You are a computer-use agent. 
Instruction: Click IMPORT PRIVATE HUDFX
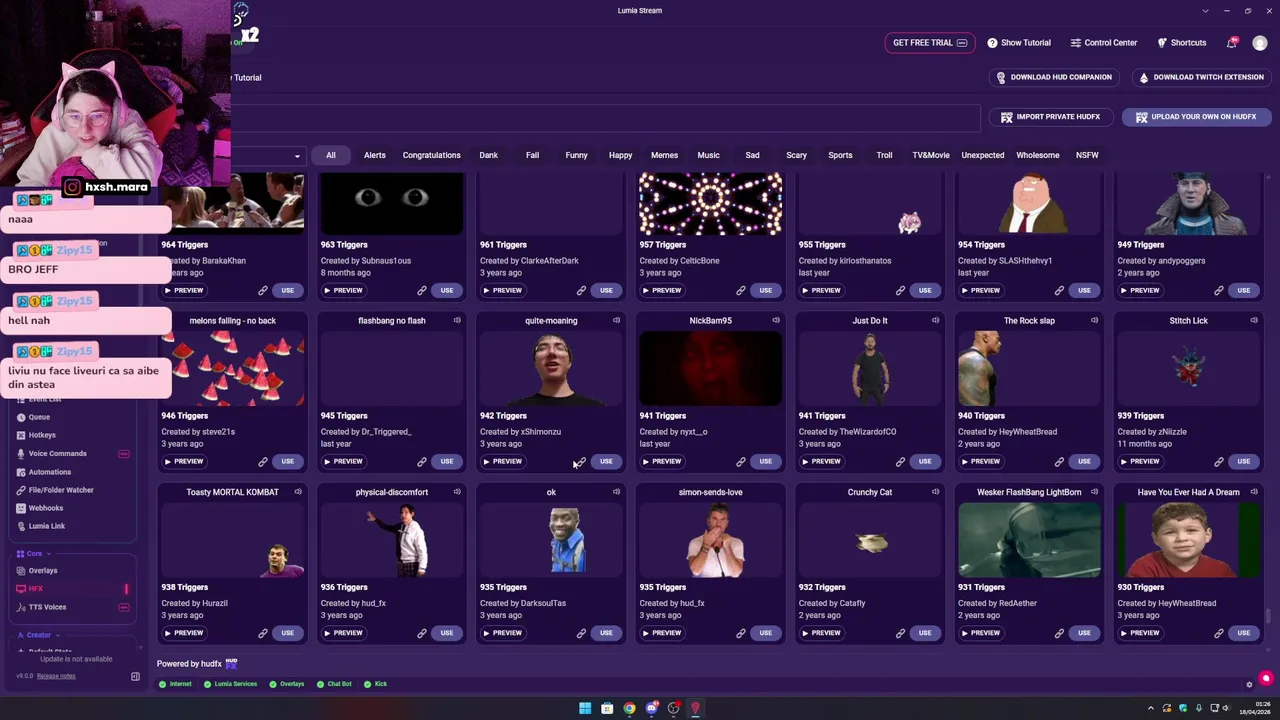click(1050, 117)
